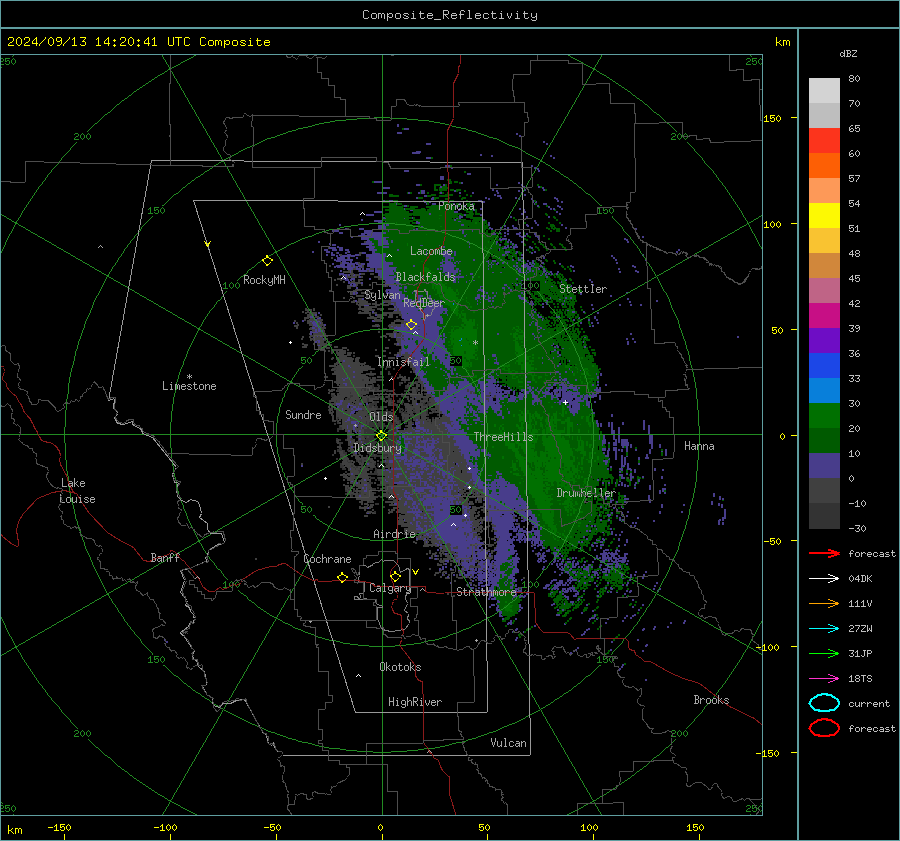Click the Lacombe town label
The image size is (900, 841).
[x=431, y=251]
